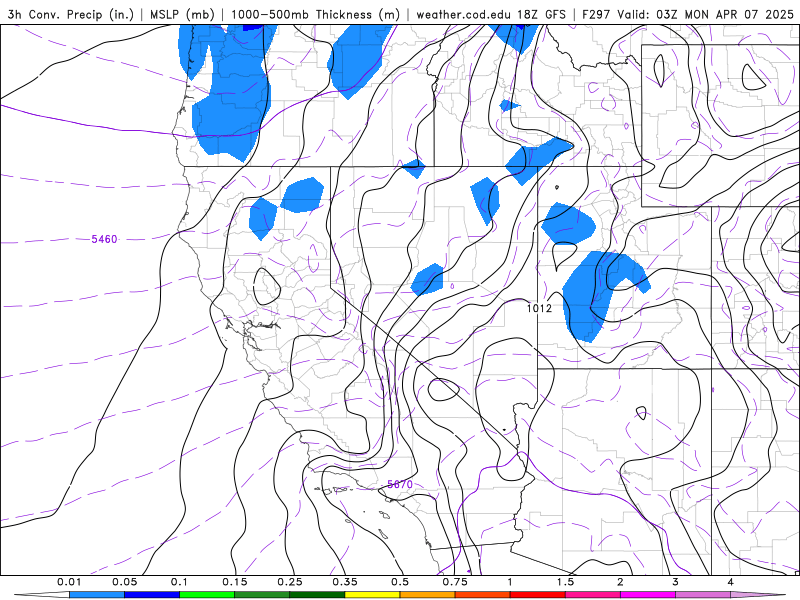Pick the orange 0.5–0.75 colorbar swatch
This screenshot has height=600, width=800.
[428, 595]
